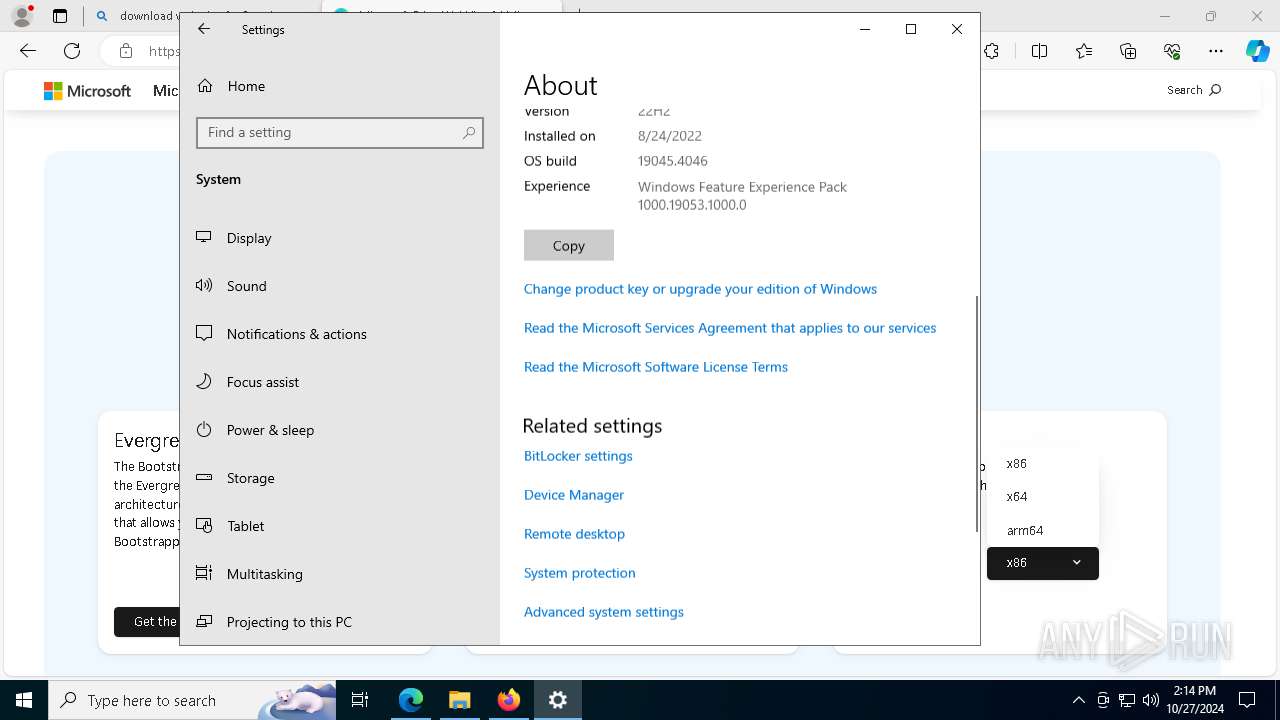Click Settings gear icon on taskbar
Screen dimensions: 1280x720
pyautogui.click(x=558, y=700)
